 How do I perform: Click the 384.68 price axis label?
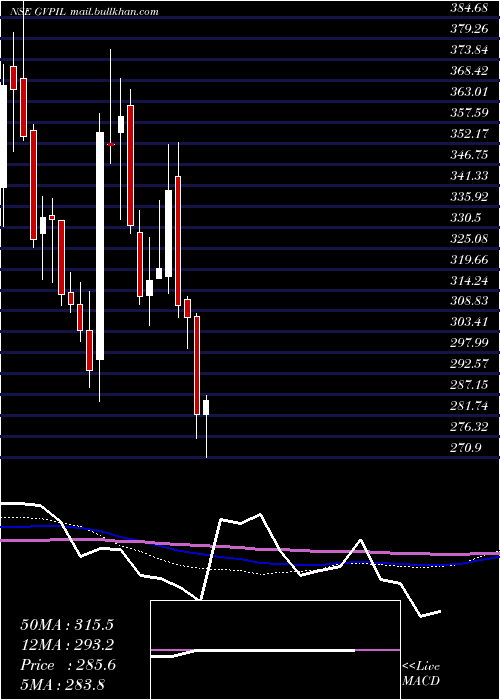[x=470, y=8]
